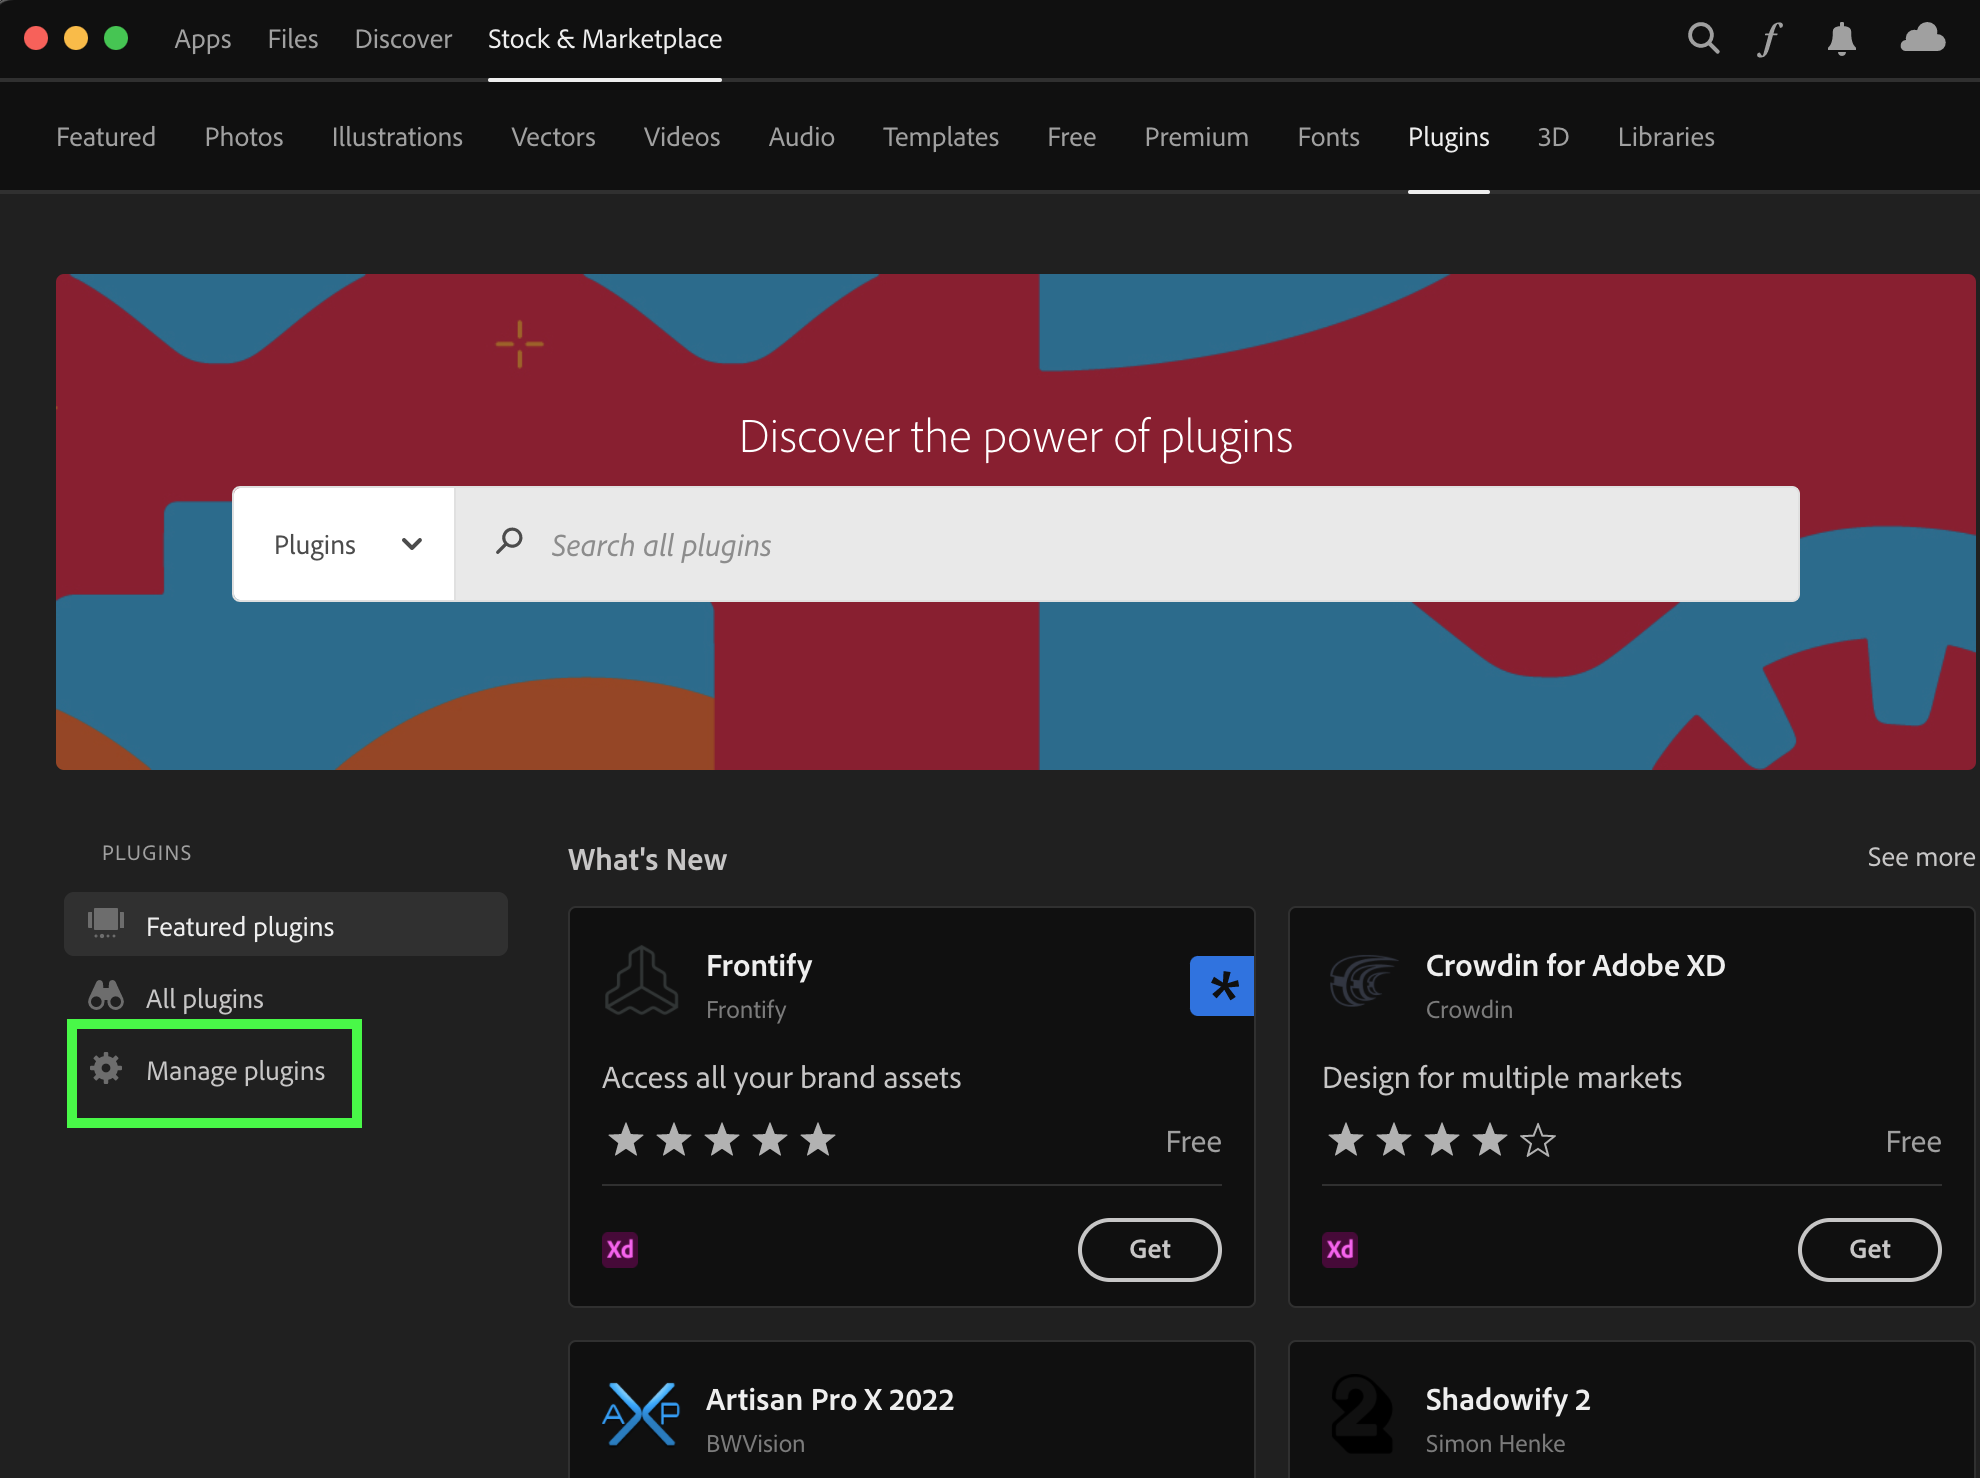Click the blue asterisk badge on Frontify card

tap(1222, 986)
